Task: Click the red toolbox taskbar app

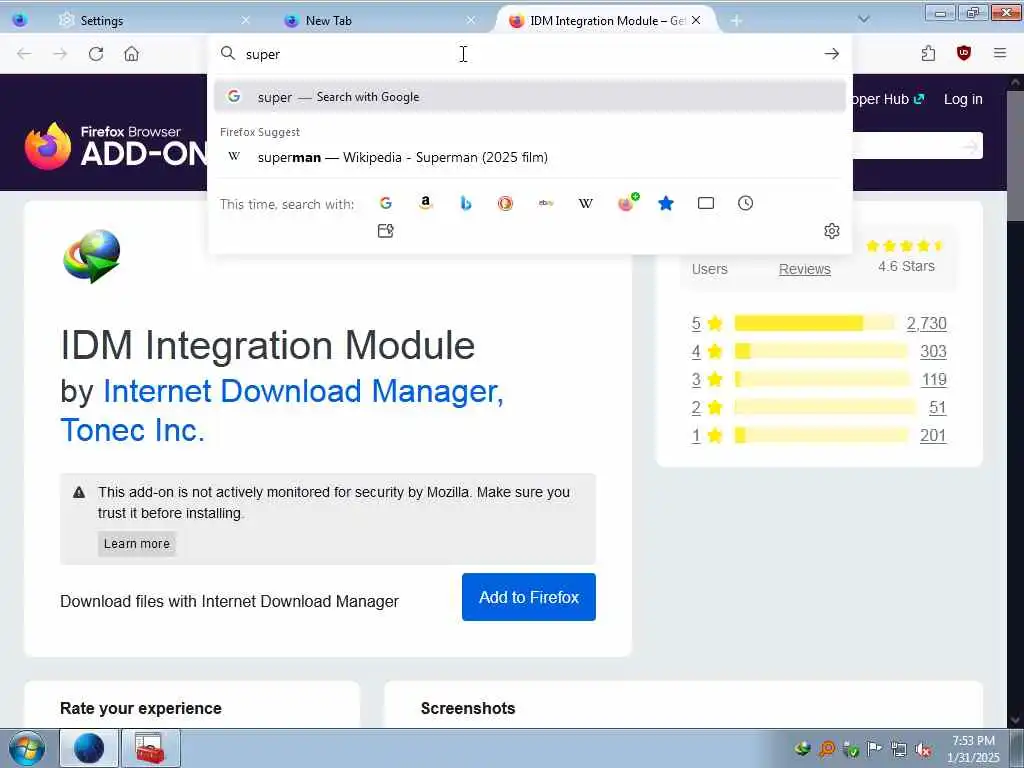Action: [x=150, y=748]
